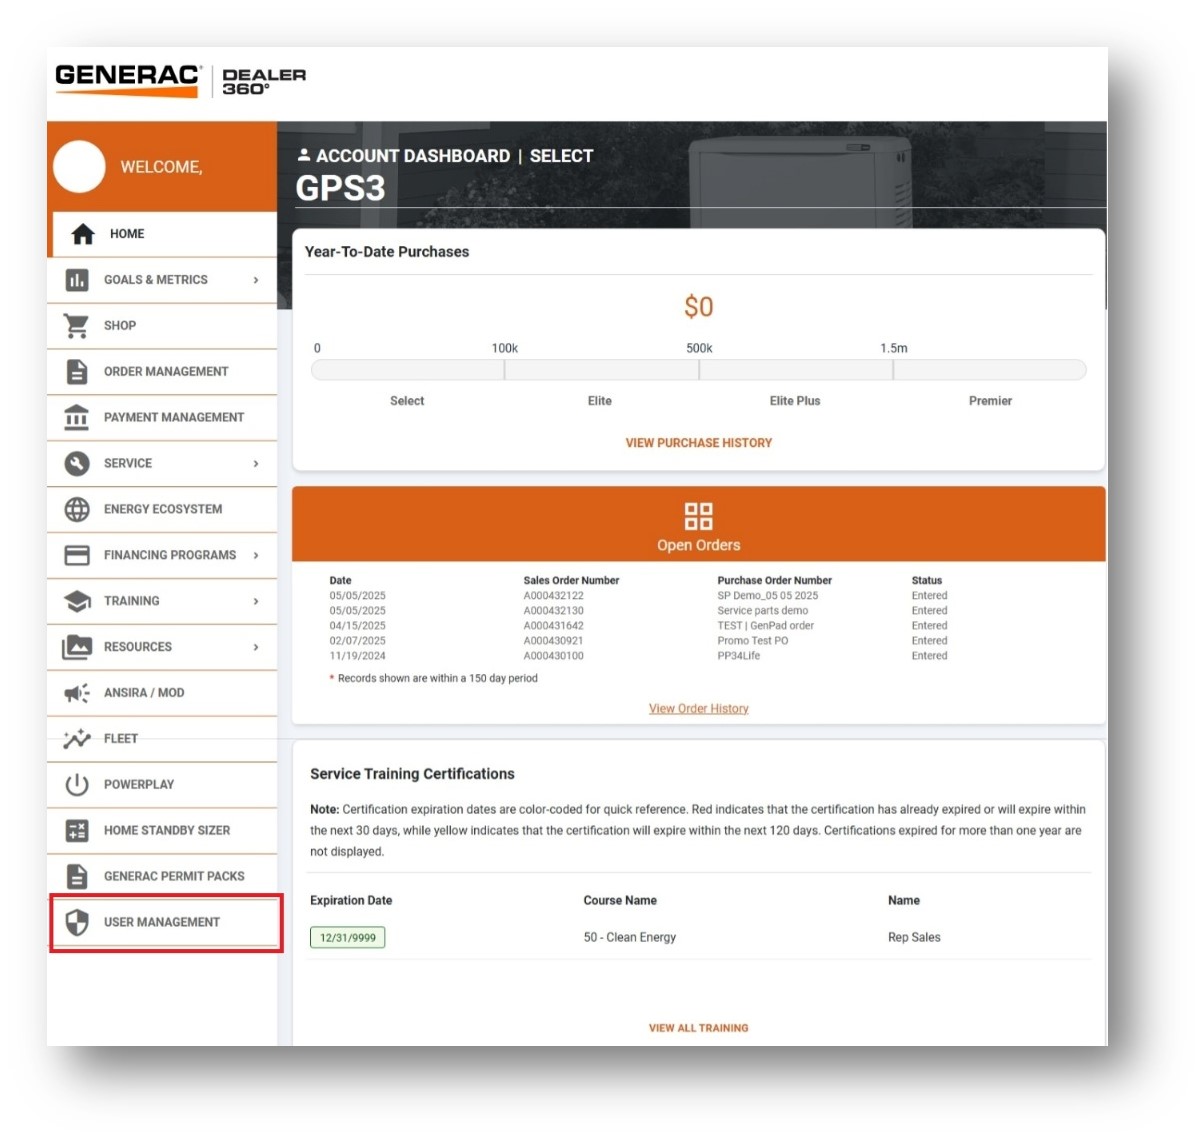Open Fleet using its chart icon
Screen dimensions: 1203x1141
[77, 738]
